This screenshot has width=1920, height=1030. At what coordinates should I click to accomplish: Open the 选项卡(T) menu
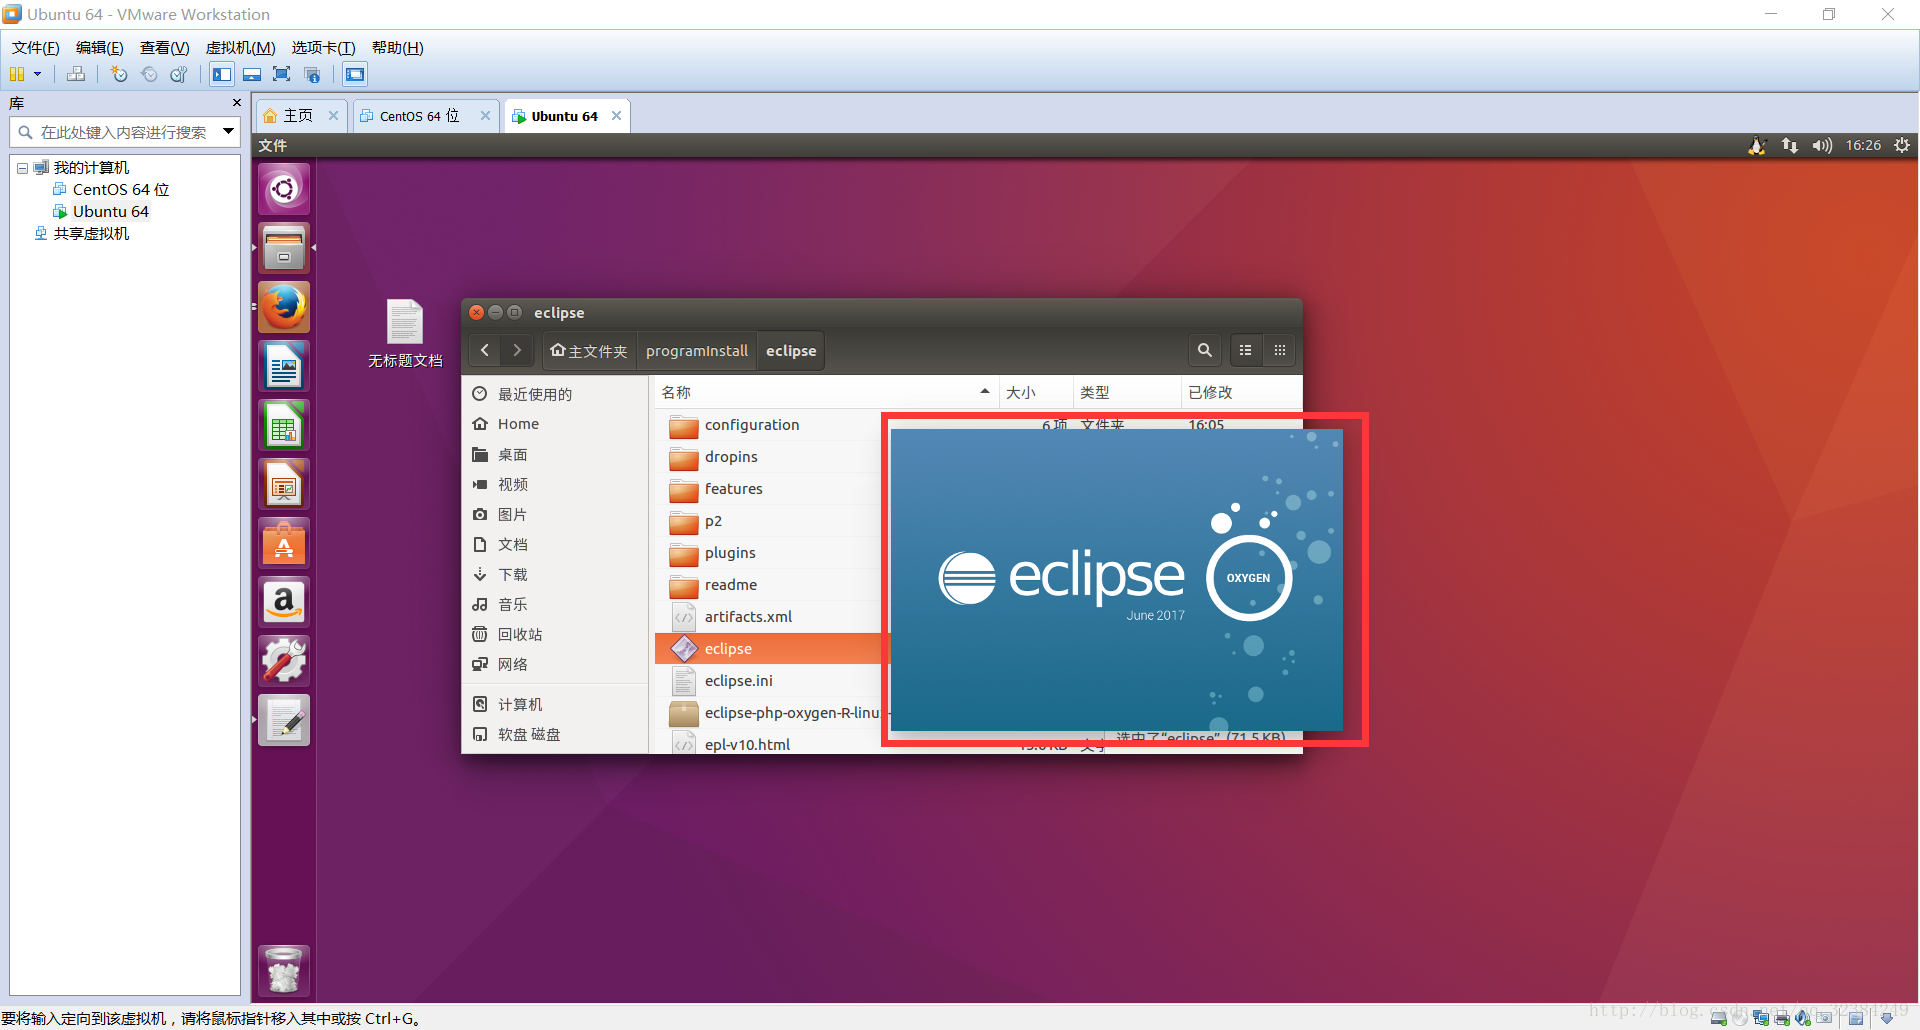tap(324, 48)
